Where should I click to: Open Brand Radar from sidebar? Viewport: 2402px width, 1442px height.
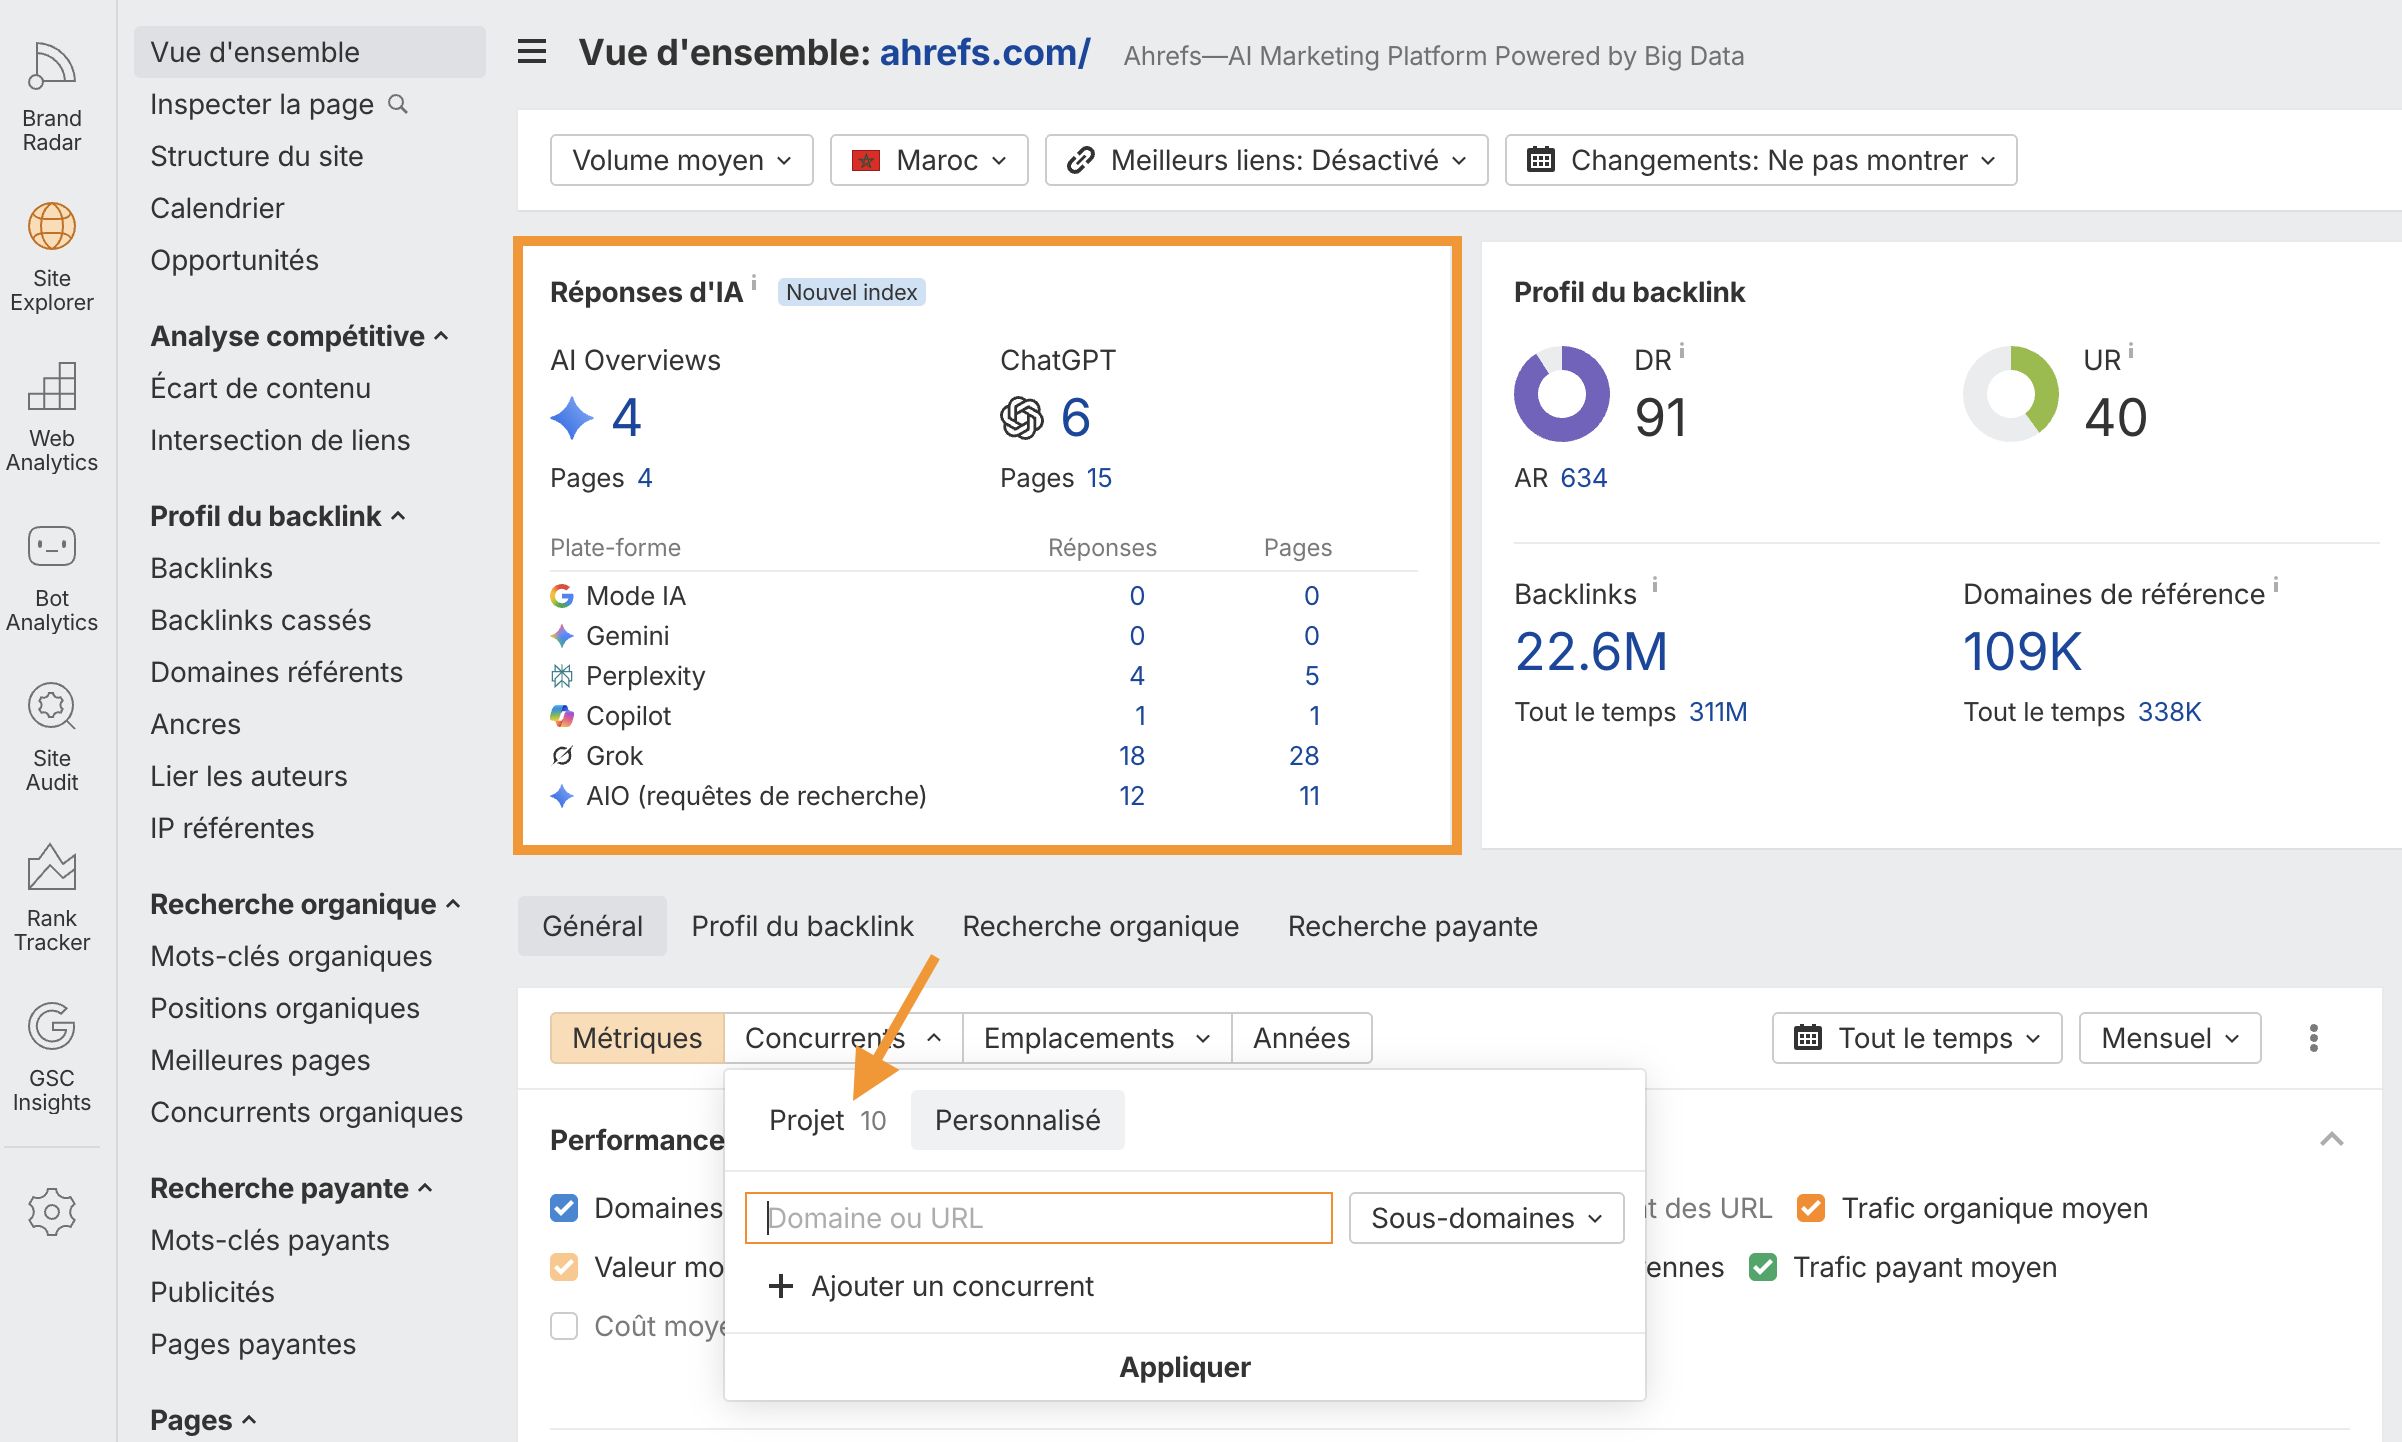click(x=52, y=97)
